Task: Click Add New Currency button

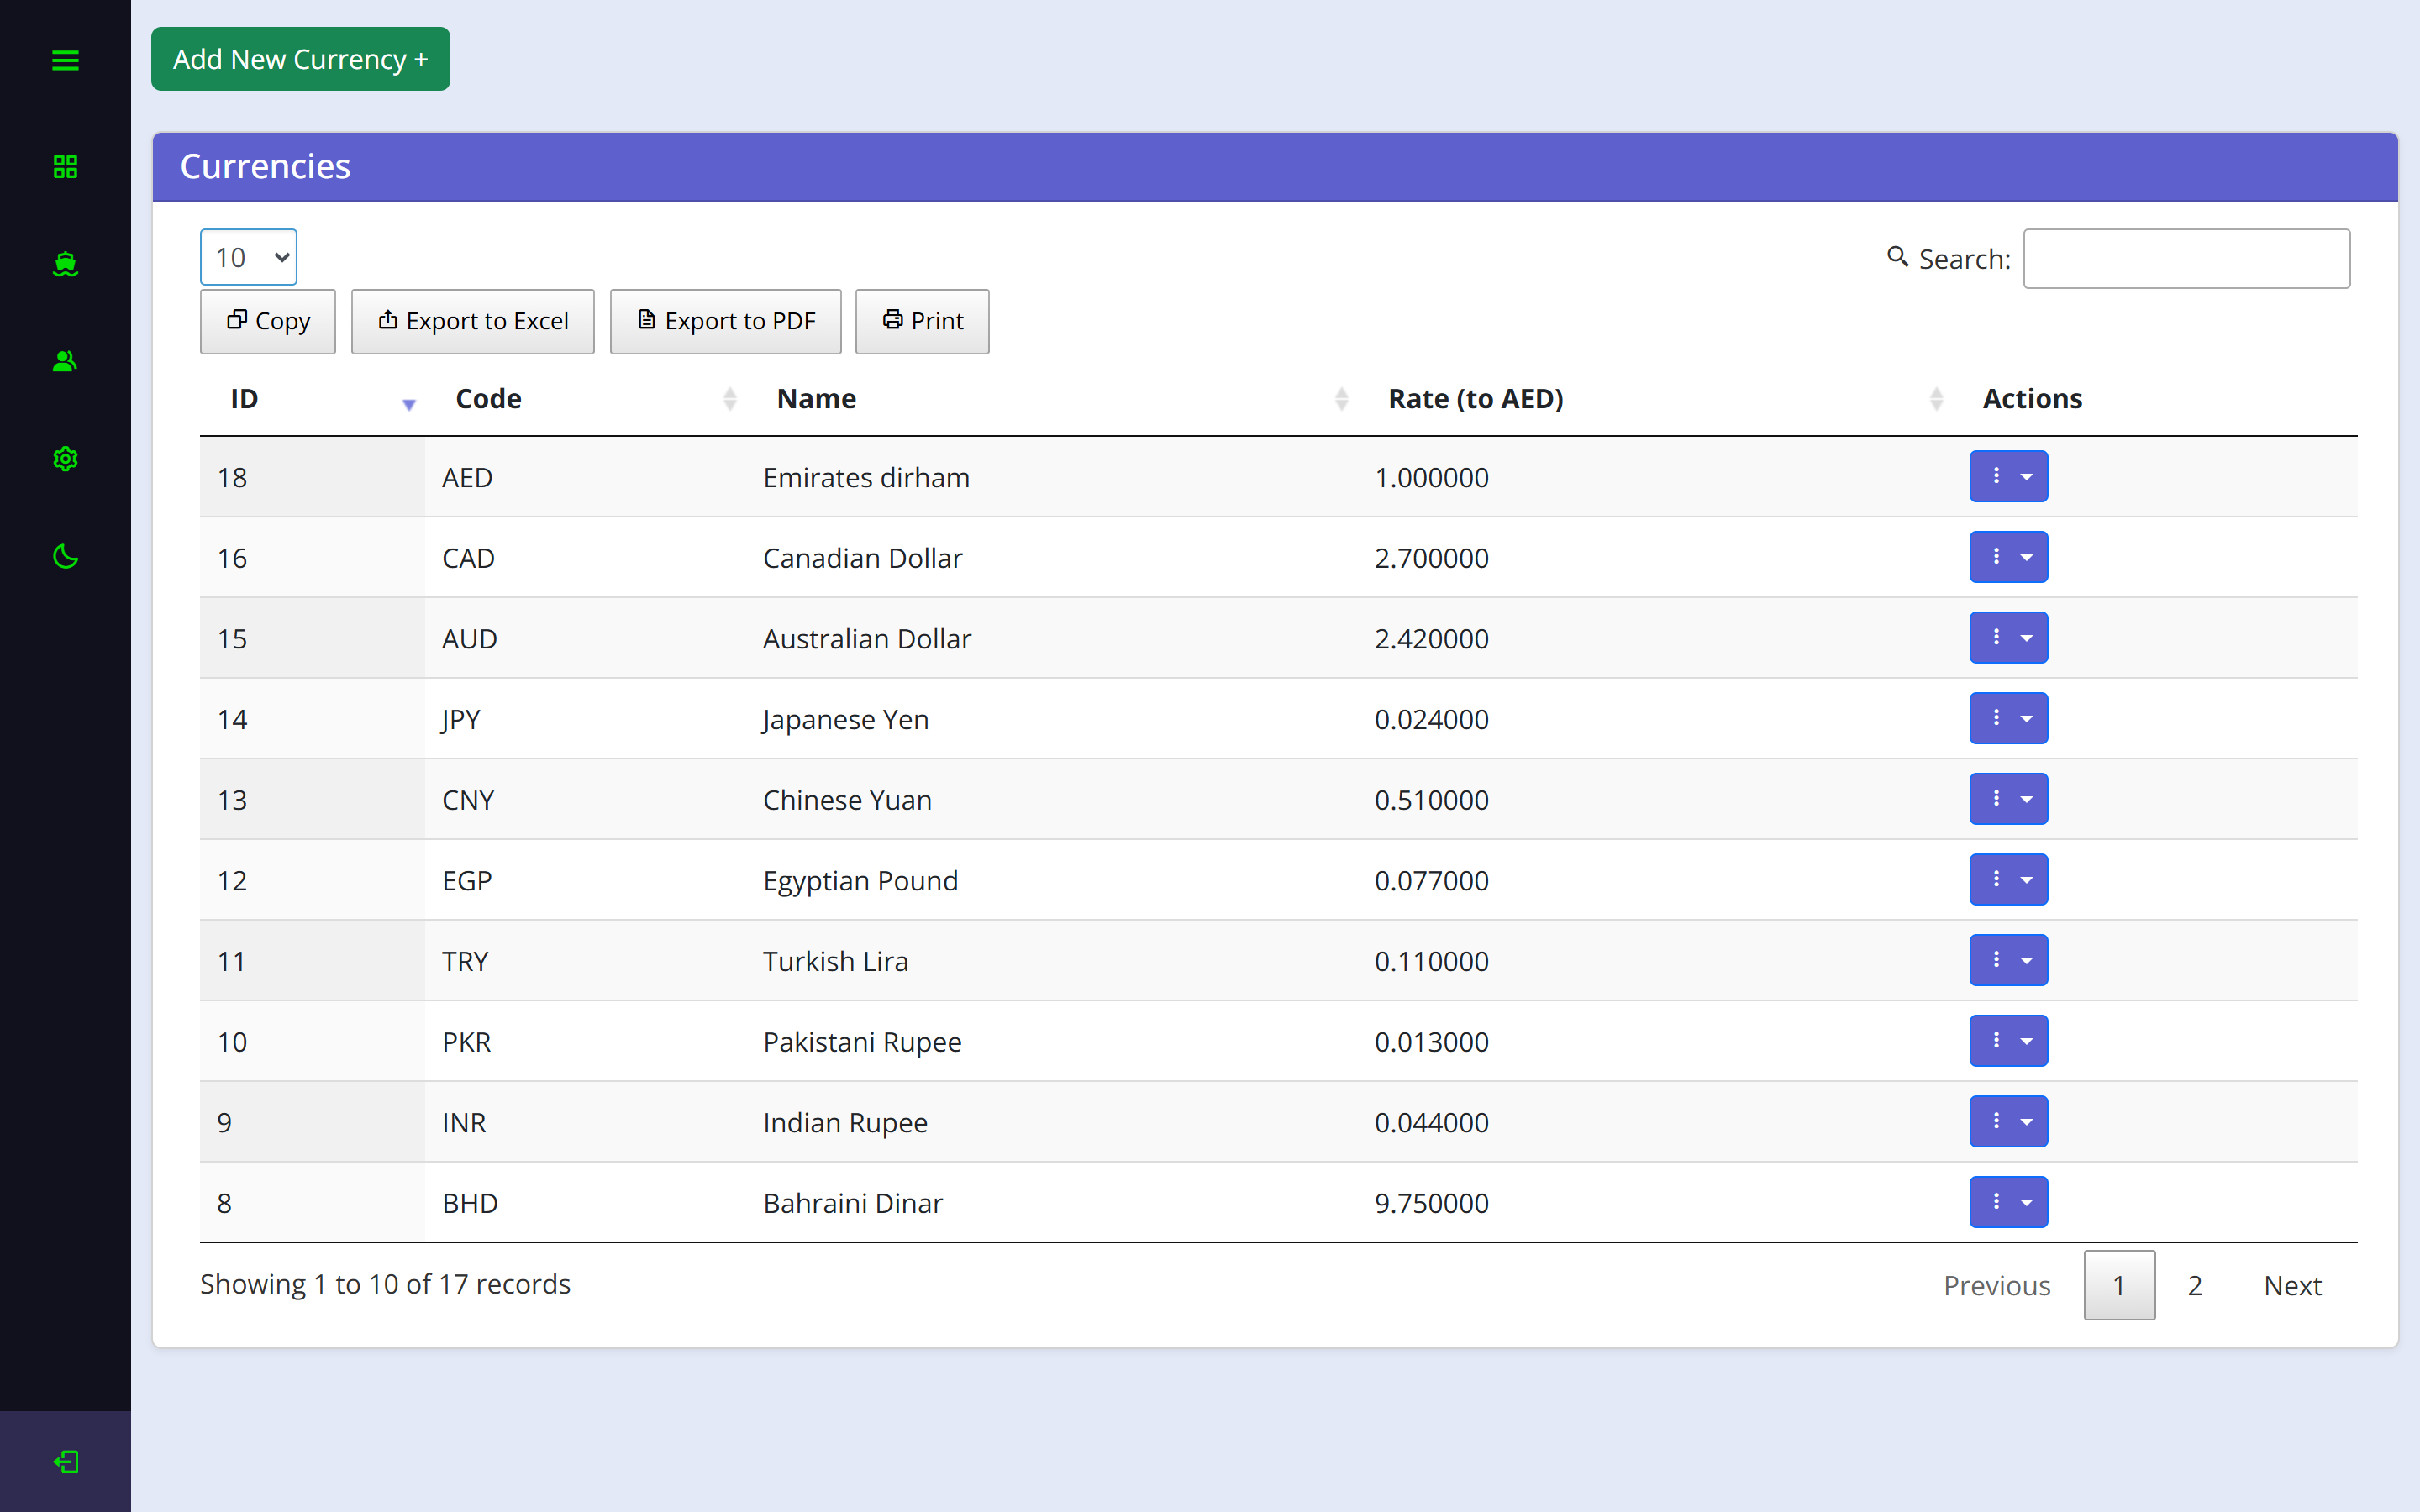Action: (300, 59)
